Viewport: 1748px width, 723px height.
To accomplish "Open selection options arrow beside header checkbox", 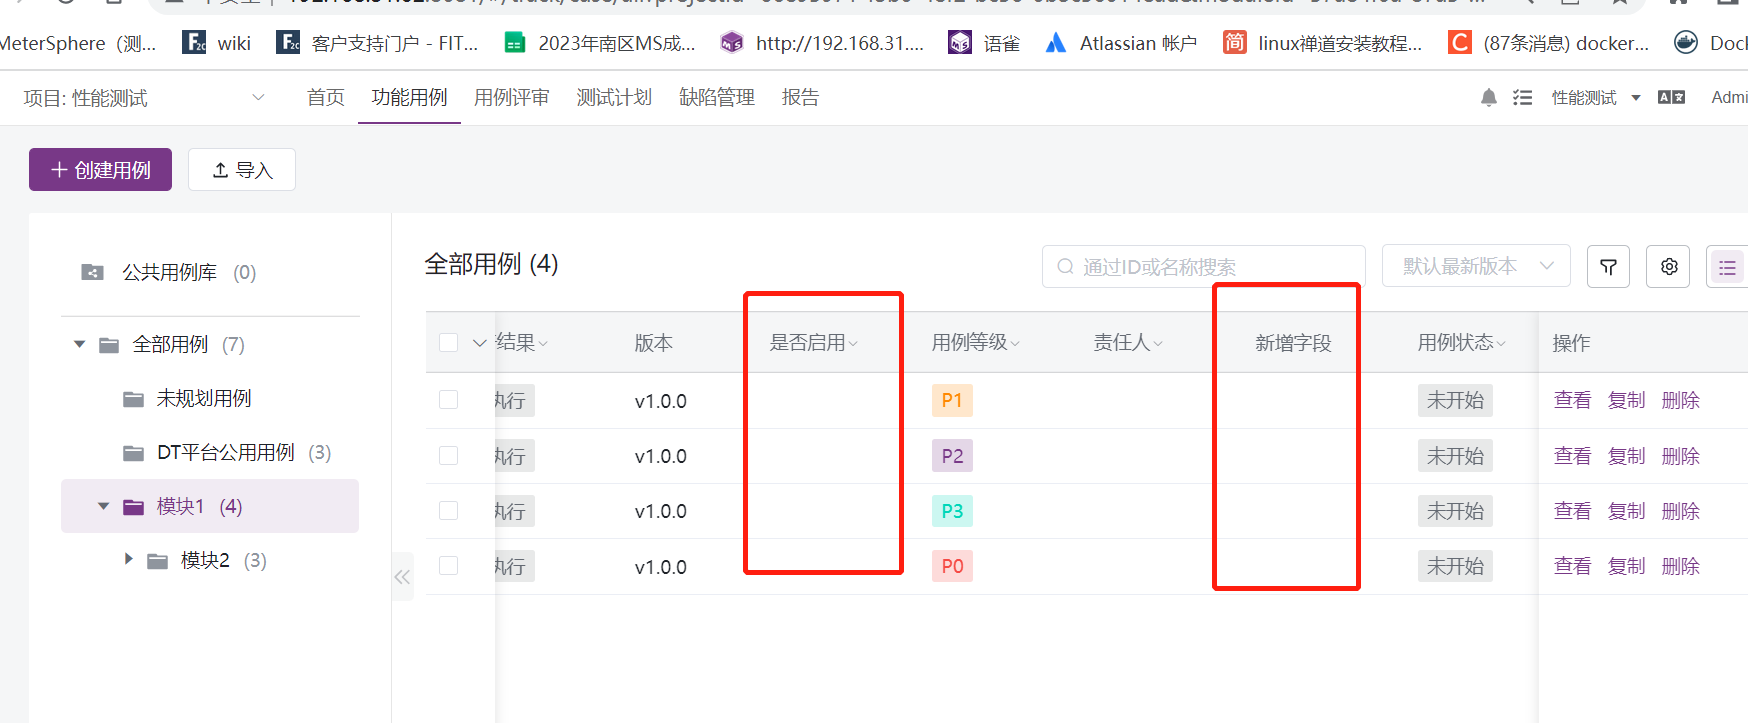I will 480,343.
